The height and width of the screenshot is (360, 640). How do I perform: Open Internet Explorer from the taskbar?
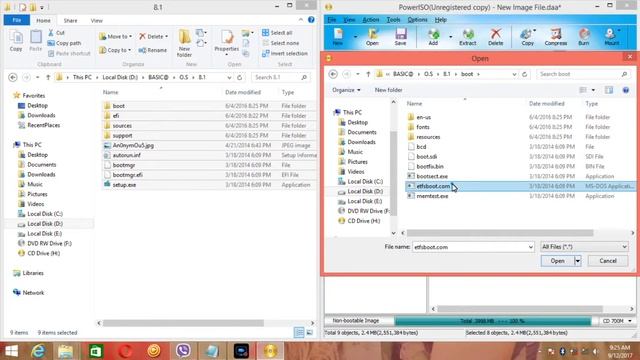[38, 351]
